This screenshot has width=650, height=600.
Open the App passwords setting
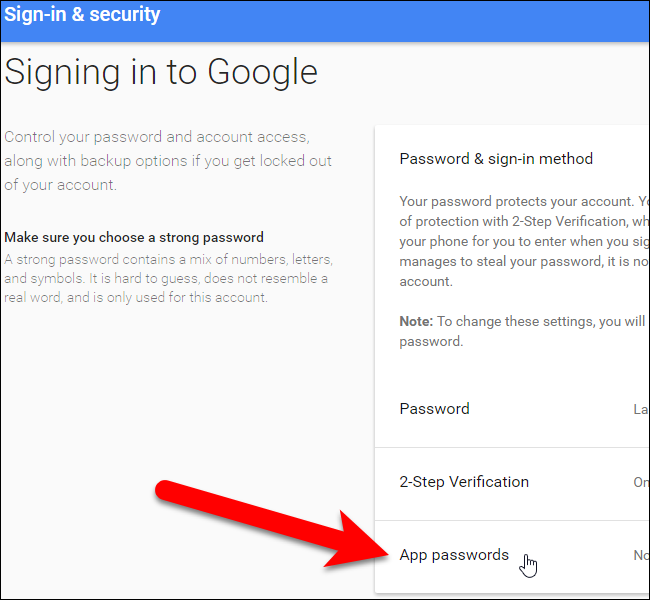click(x=454, y=555)
